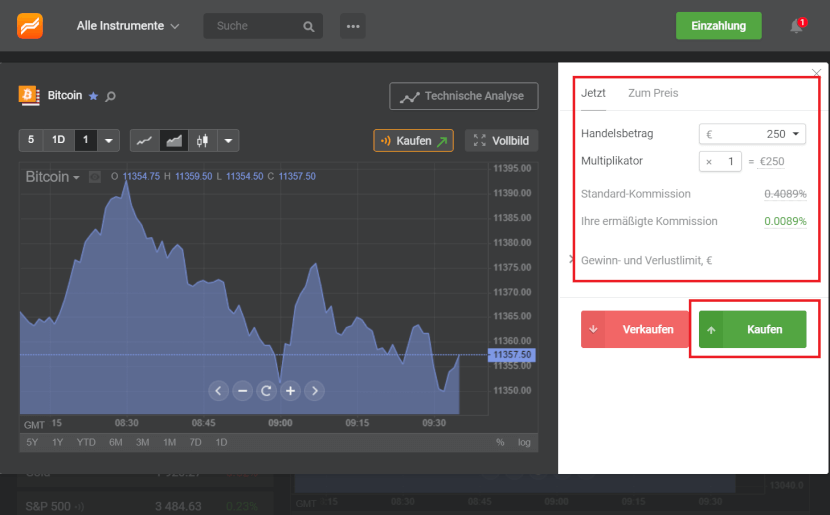
Task: Select the 6M time range
Action: tap(115, 442)
